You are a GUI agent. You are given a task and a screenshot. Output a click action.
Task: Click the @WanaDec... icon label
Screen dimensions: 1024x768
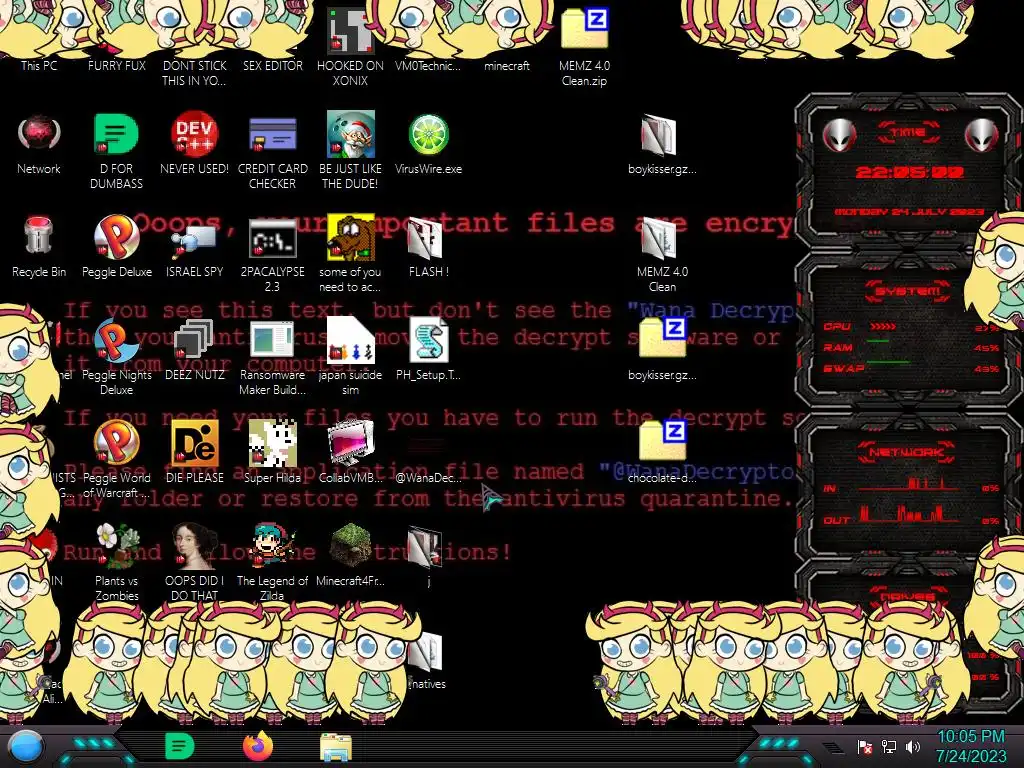tap(428, 478)
